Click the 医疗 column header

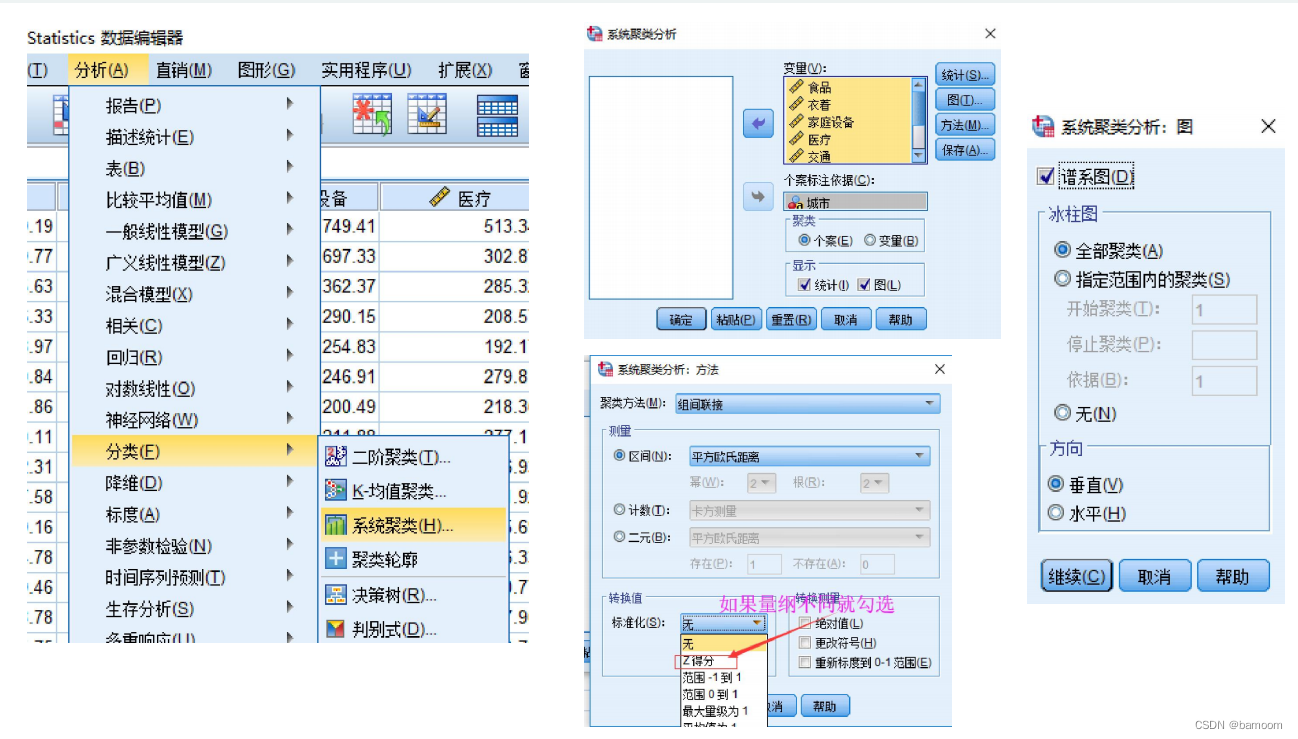(460, 198)
